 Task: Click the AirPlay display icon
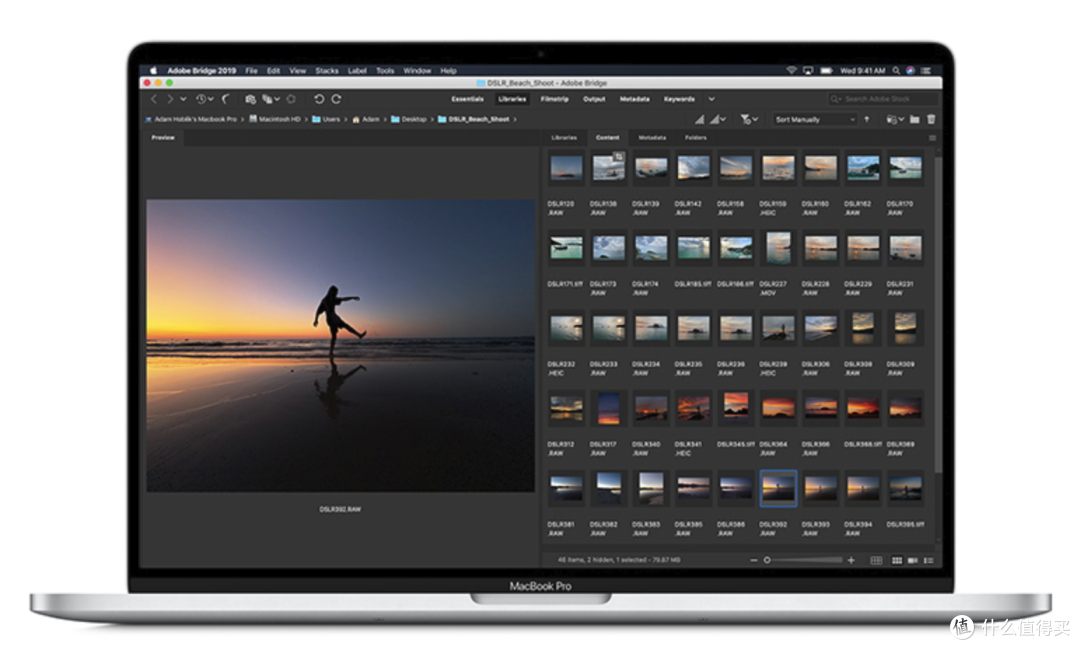click(808, 70)
